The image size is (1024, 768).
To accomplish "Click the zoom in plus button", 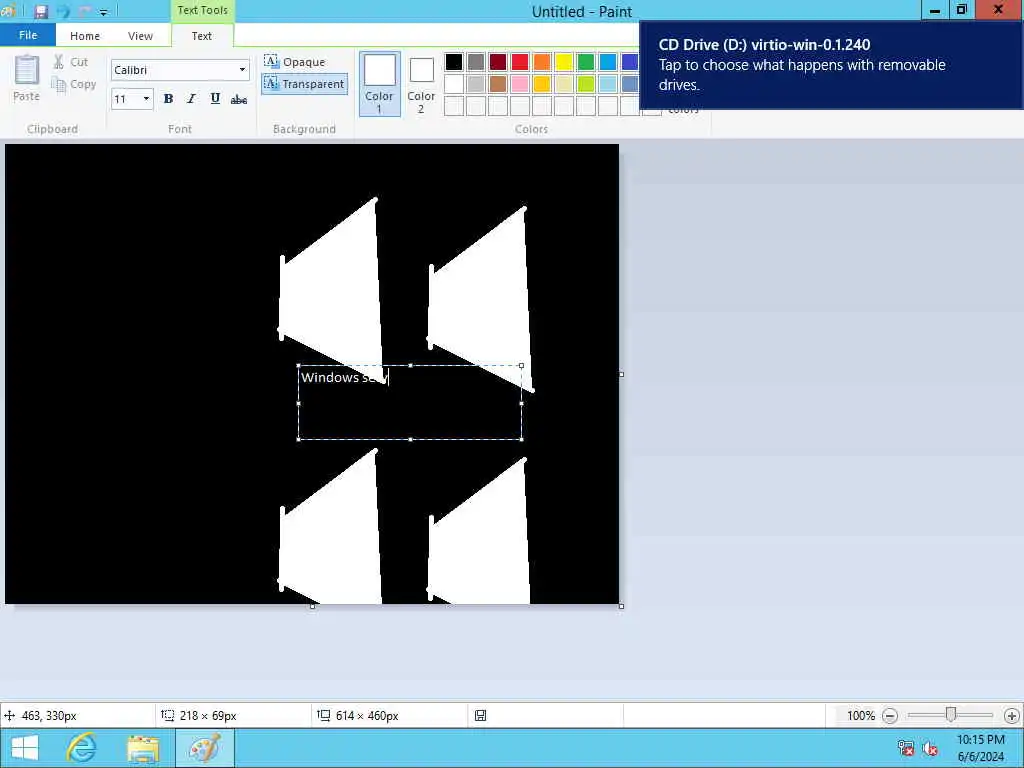I will pyautogui.click(x=1011, y=716).
